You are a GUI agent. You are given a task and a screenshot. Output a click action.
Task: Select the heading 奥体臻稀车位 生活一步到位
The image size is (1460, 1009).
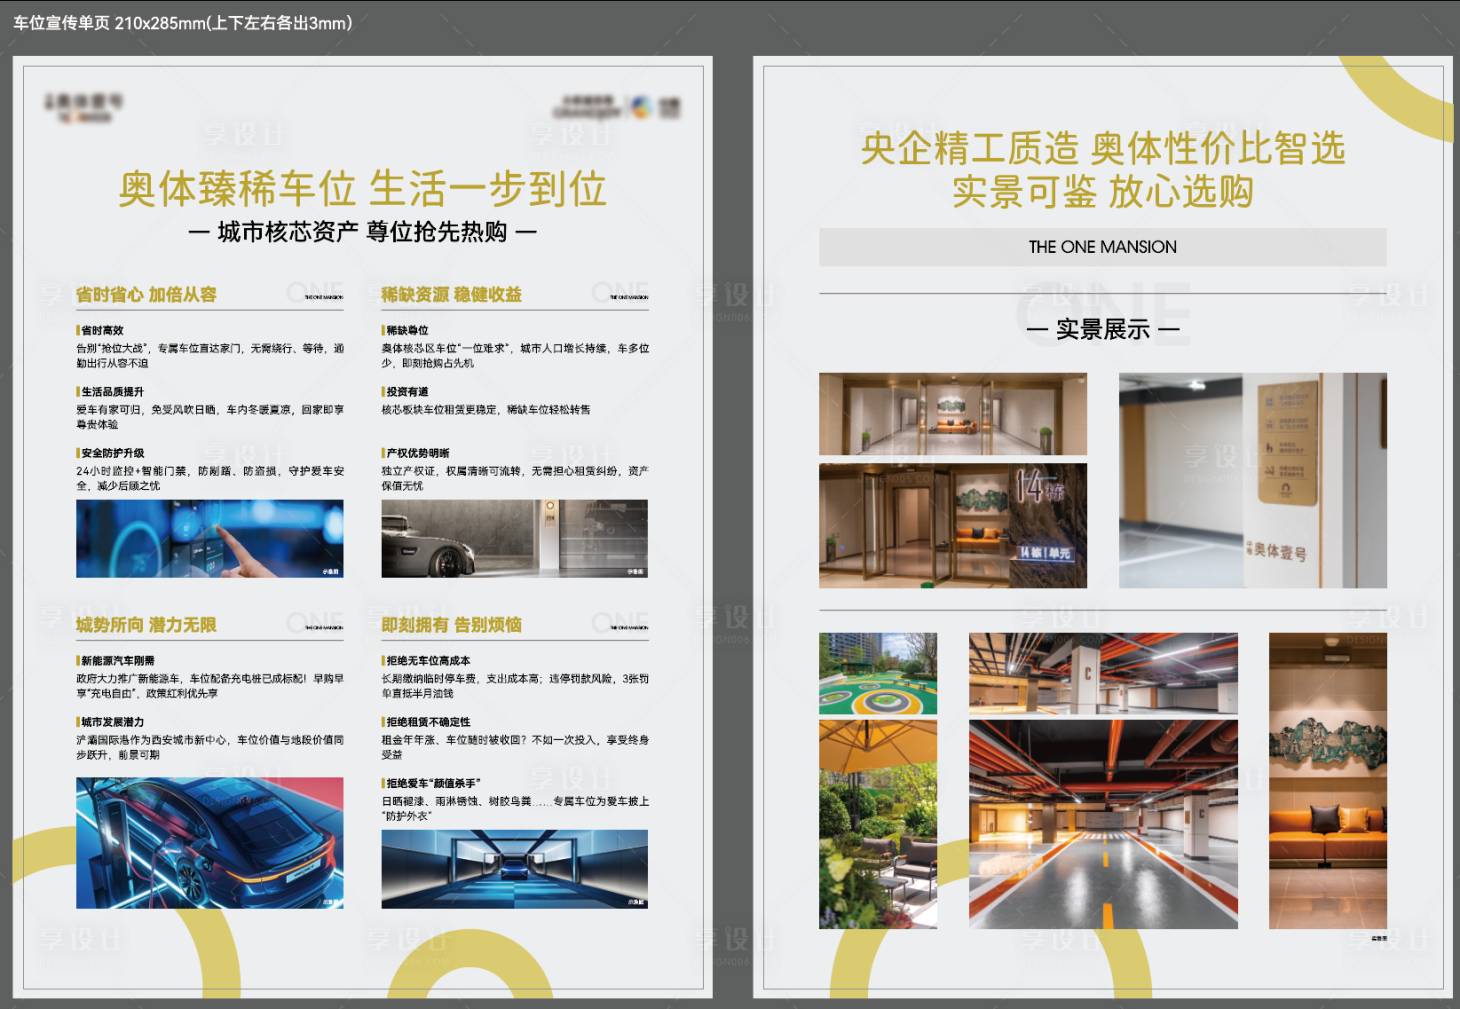pos(365,188)
